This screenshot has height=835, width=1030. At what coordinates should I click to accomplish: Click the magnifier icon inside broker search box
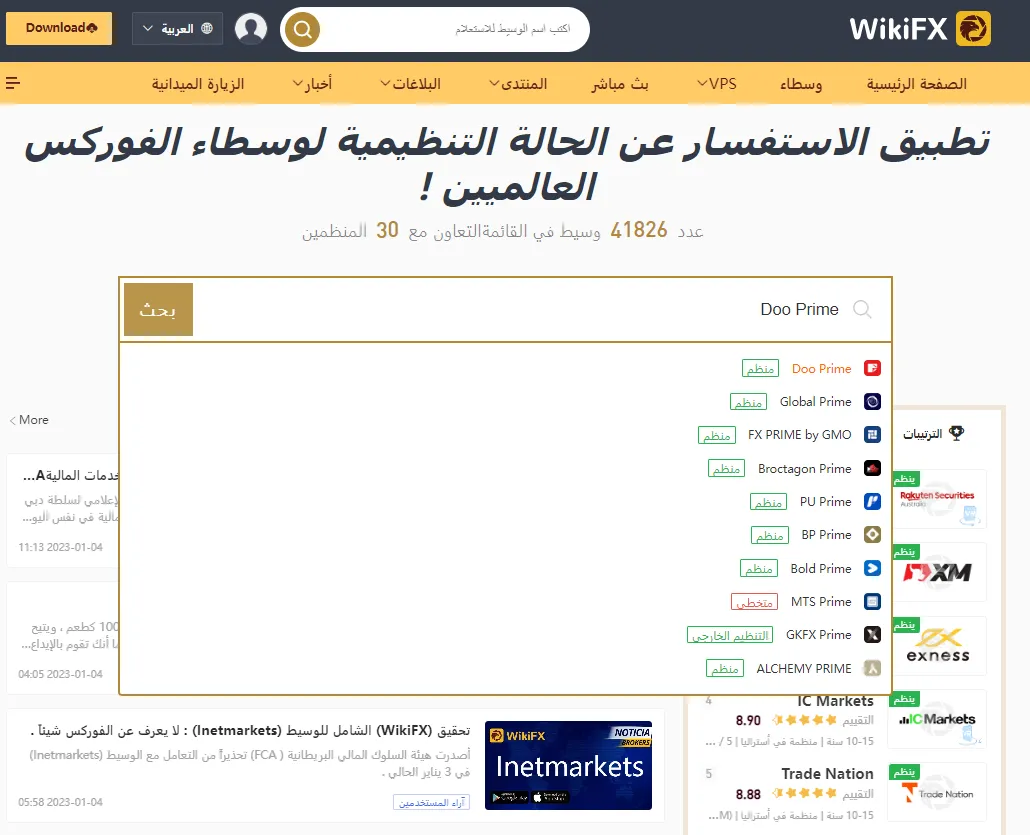tap(862, 309)
